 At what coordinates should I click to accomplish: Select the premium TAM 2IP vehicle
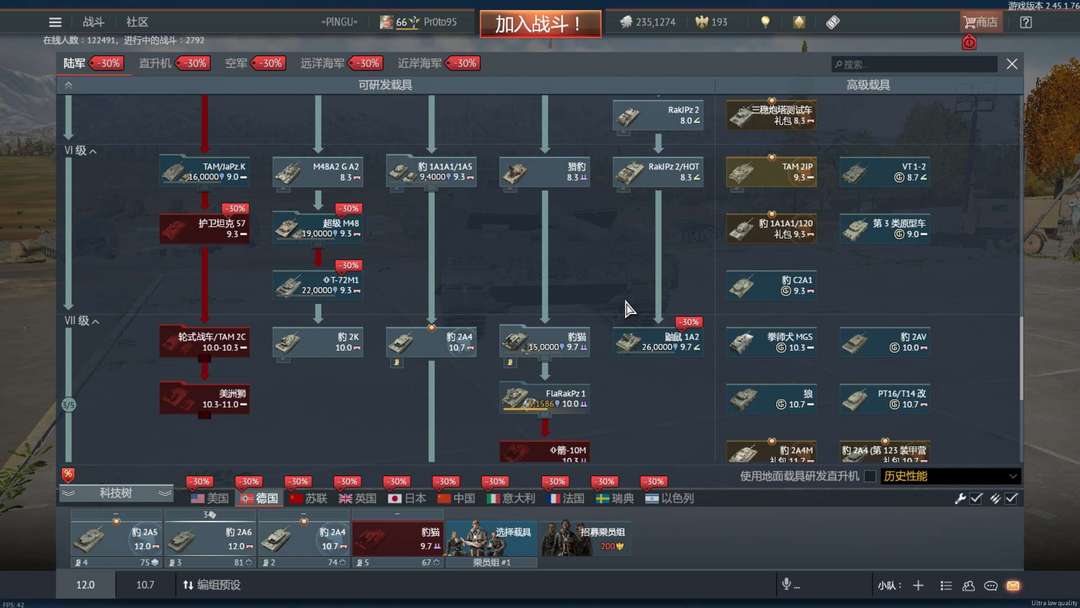[771, 171]
